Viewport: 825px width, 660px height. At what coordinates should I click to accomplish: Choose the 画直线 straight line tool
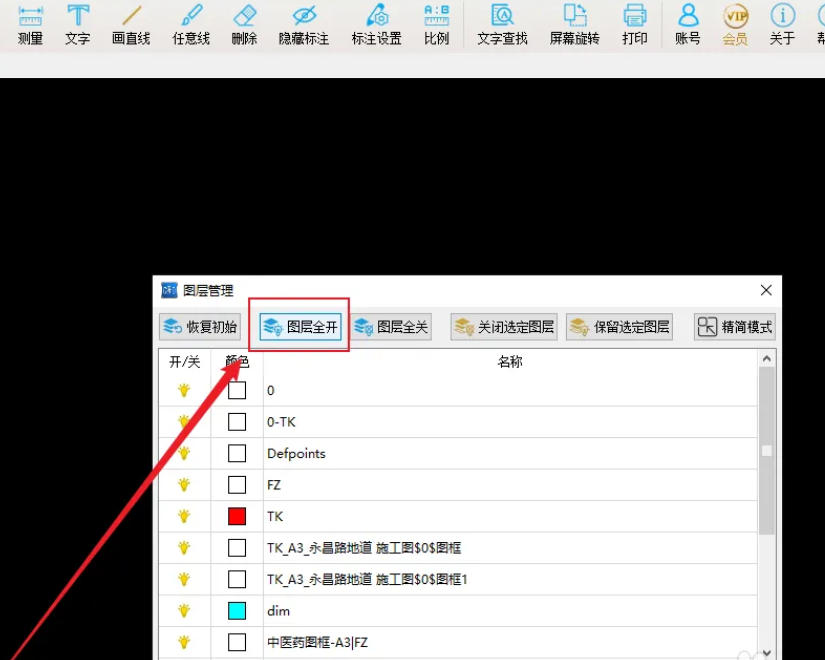(130, 25)
